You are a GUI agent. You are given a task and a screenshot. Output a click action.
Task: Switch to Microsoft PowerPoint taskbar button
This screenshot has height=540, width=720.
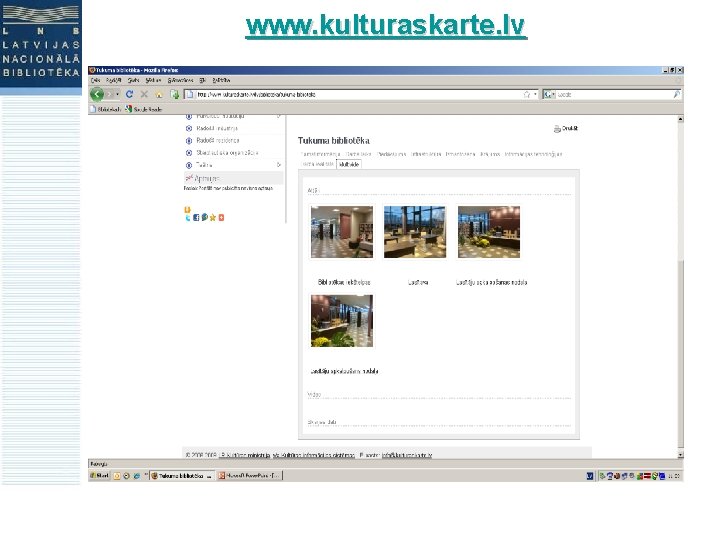pos(249,476)
